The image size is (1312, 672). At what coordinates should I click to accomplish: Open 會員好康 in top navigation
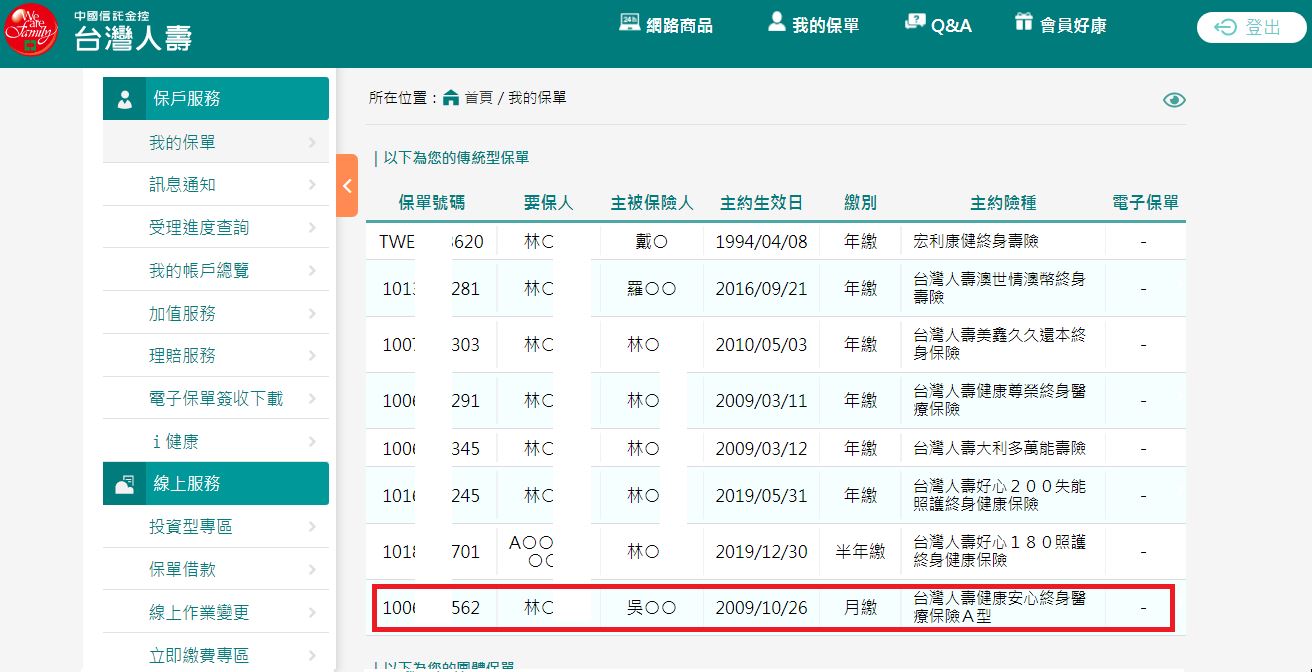[1060, 25]
